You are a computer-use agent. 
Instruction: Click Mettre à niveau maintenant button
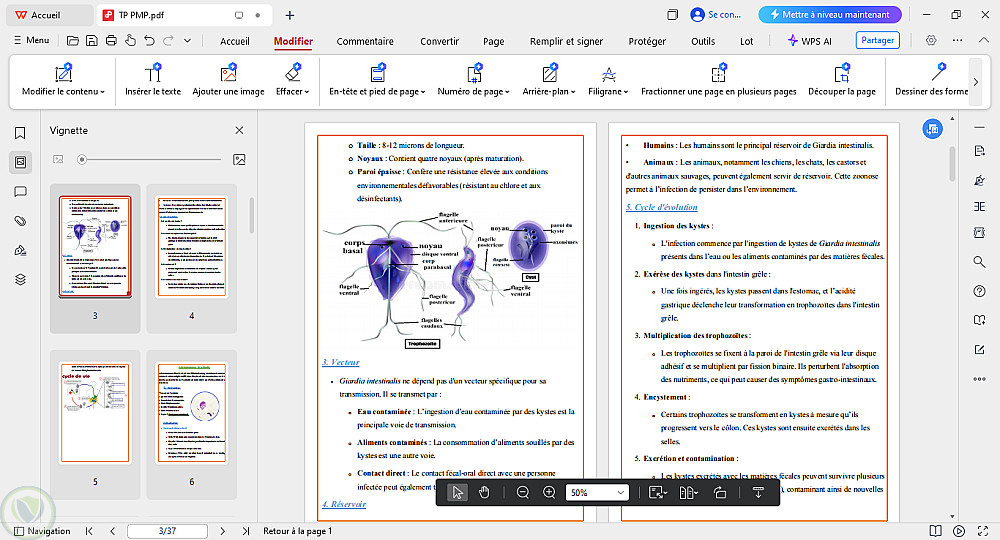pyautogui.click(x=829, y=15)
